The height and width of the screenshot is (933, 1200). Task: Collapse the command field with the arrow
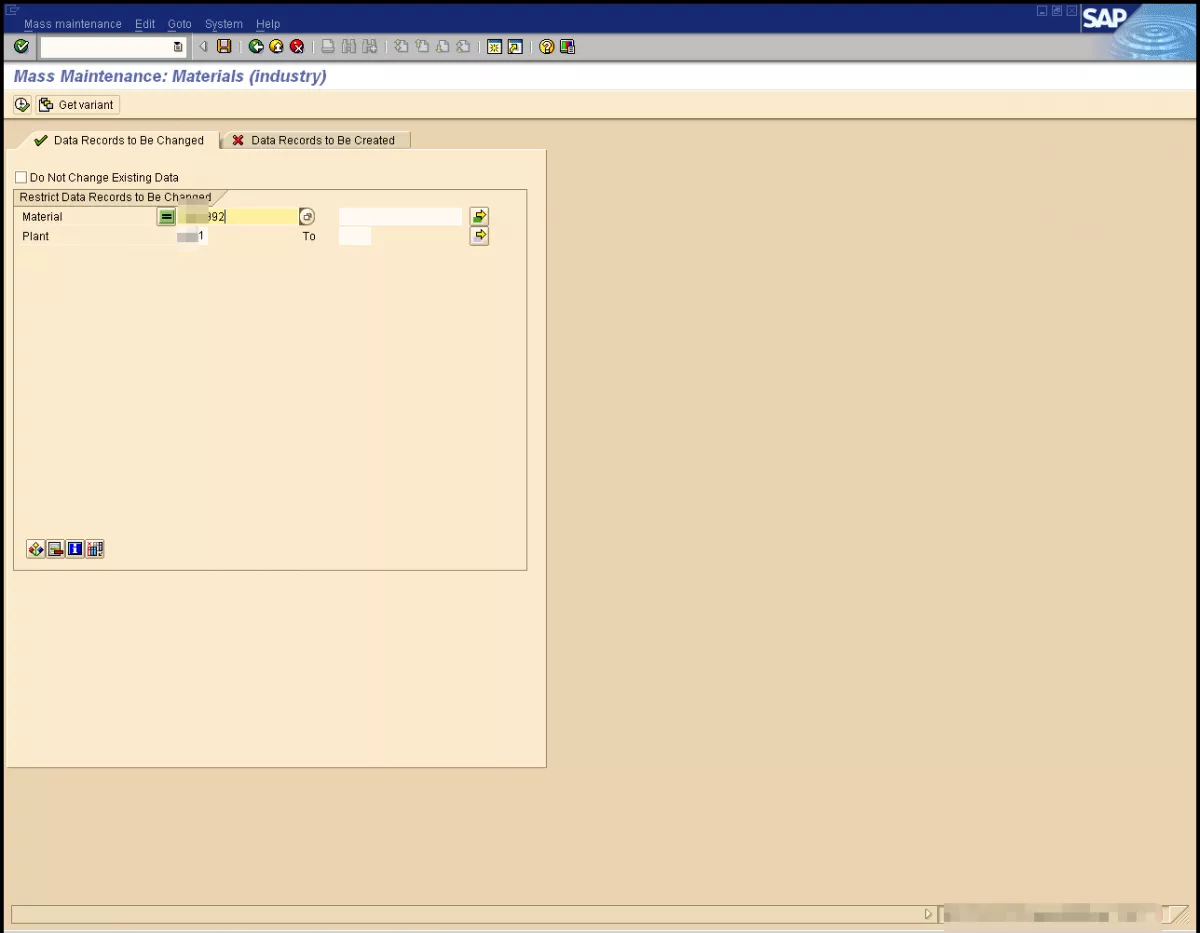coord(203,47)
